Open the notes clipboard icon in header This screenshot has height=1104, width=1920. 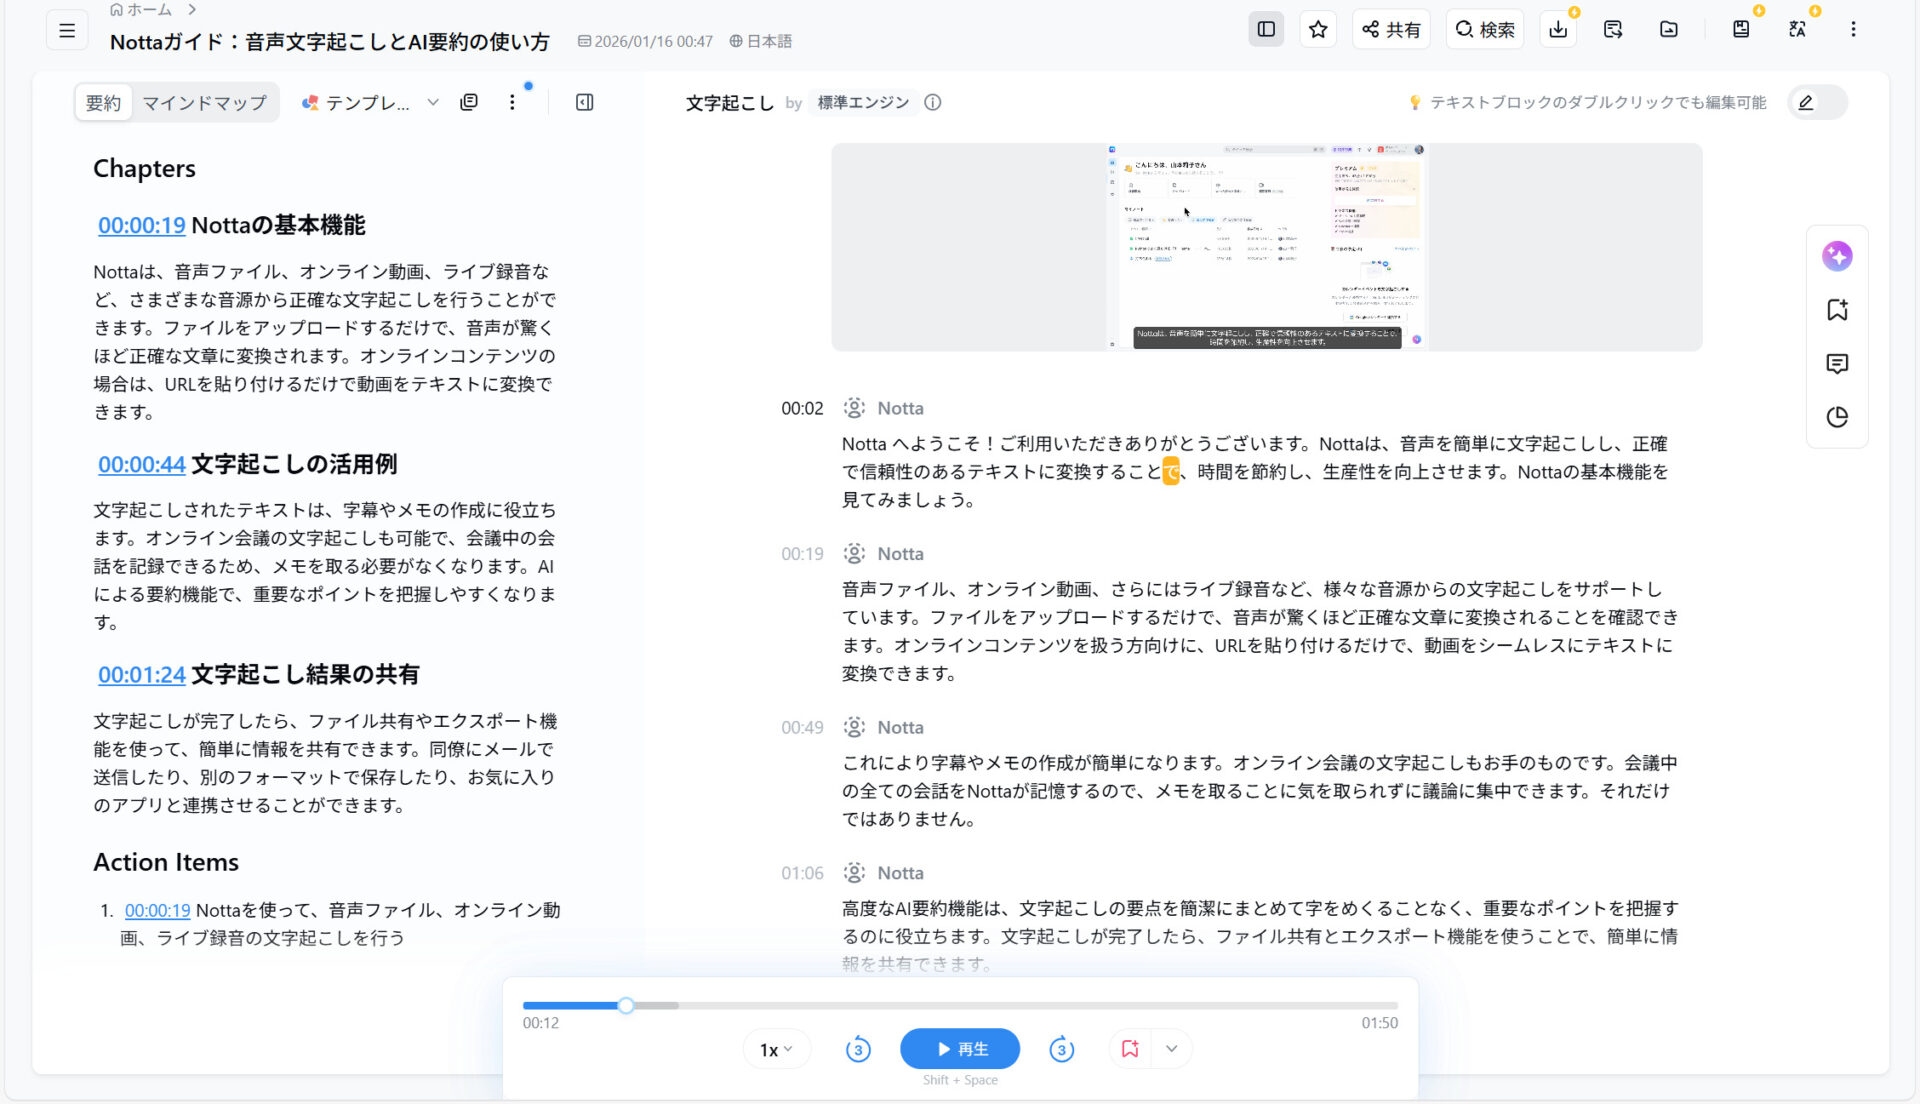pyautogui.click(x=1741, y=29)
